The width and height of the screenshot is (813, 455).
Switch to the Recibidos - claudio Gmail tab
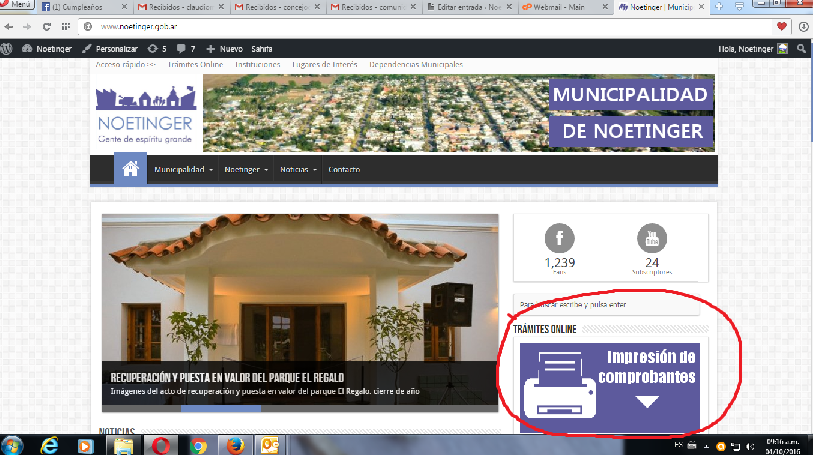[181, 7]
